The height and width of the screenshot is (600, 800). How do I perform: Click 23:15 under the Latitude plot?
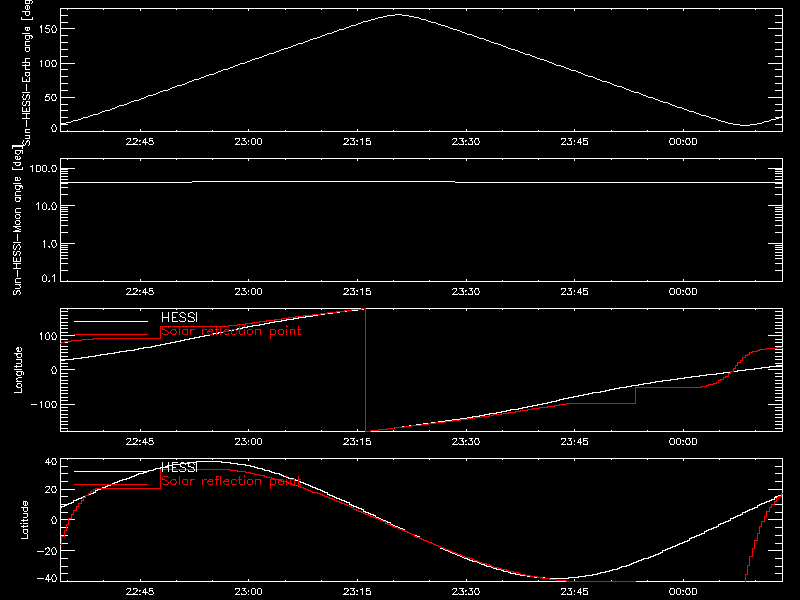click(x=357, y=591)
